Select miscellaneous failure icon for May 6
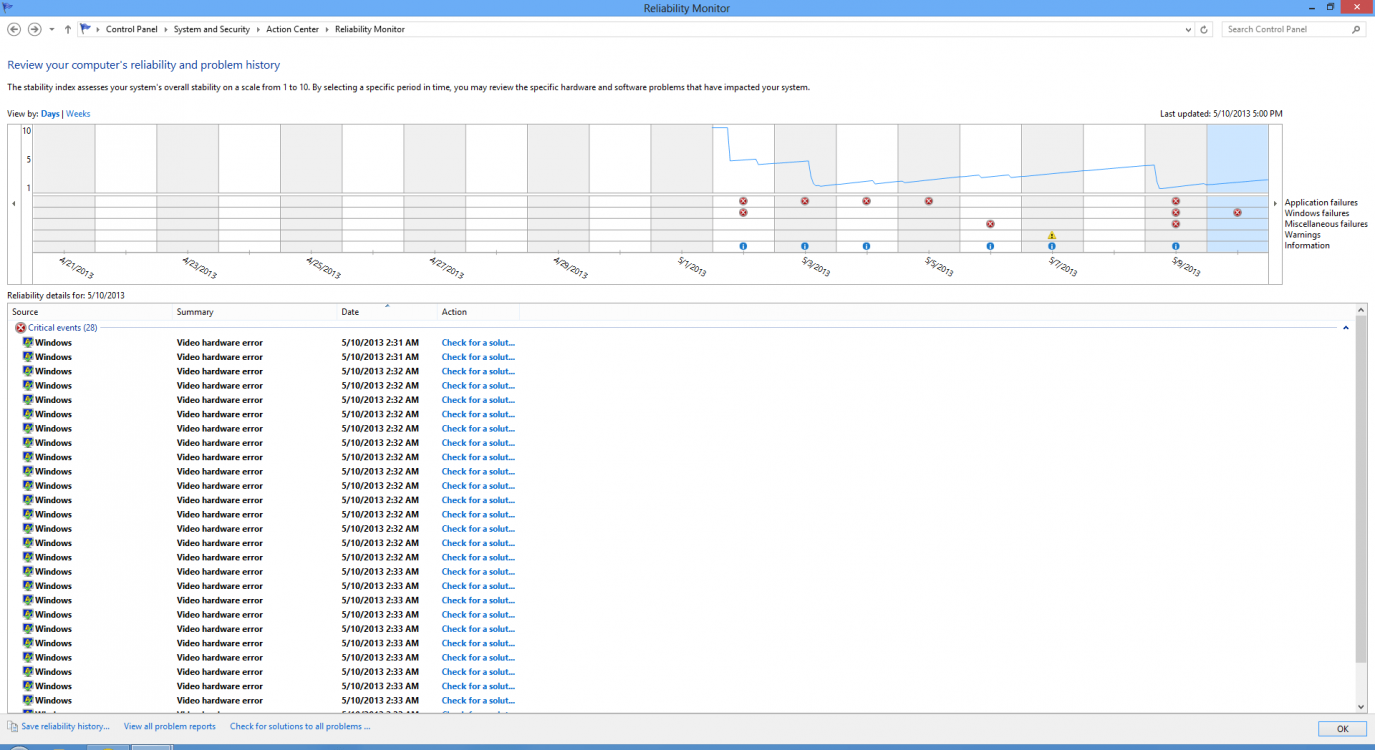Screen dimensions: 1375x750 click(990, 224)
